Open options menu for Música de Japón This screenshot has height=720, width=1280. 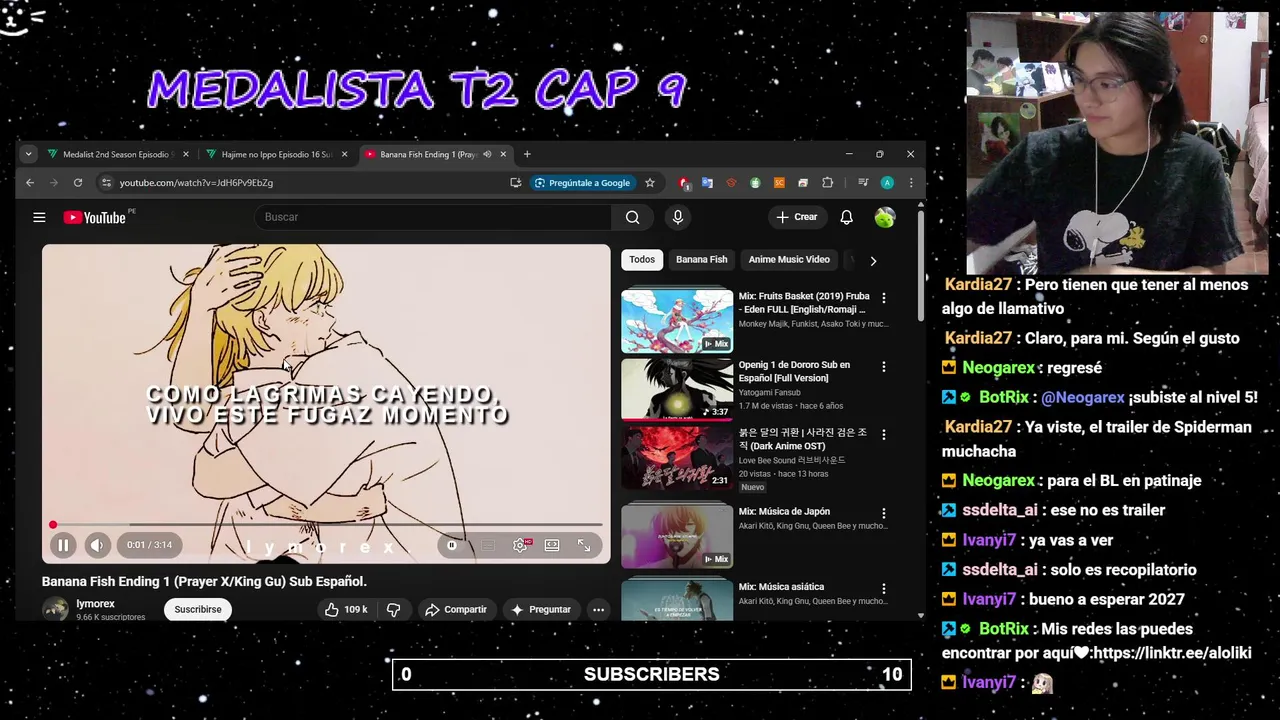pos(883,513)
